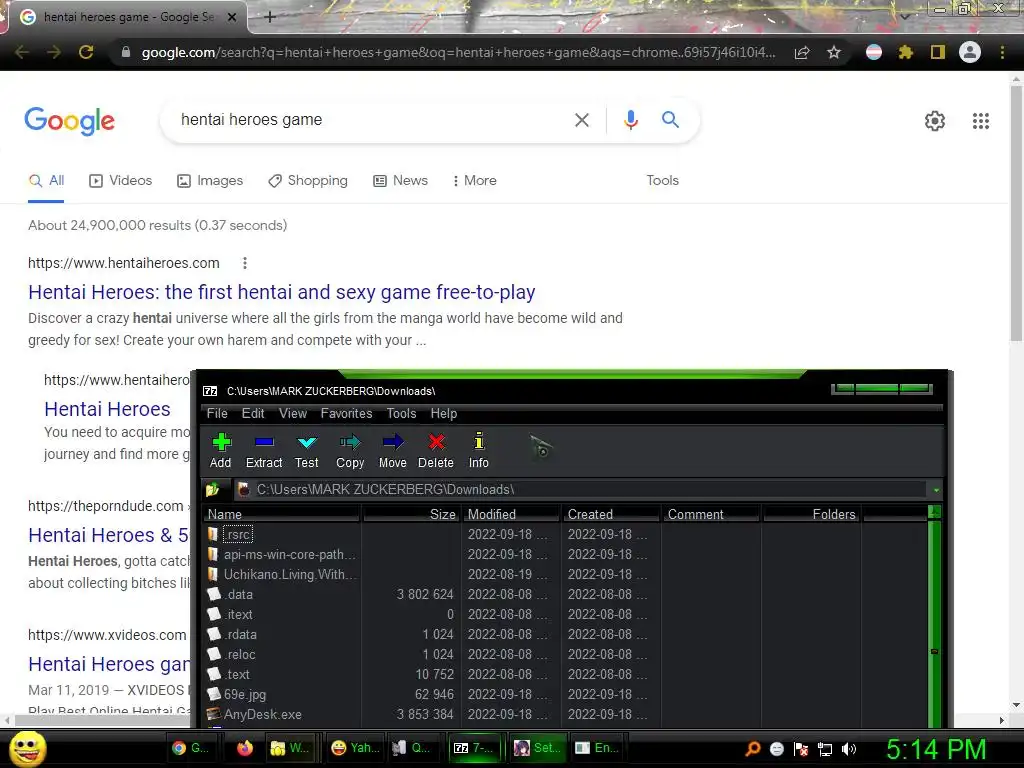Open the Tools menu in 7-Zip
This screenshot has width=1024, height=768.
click(x=401, y=413)
